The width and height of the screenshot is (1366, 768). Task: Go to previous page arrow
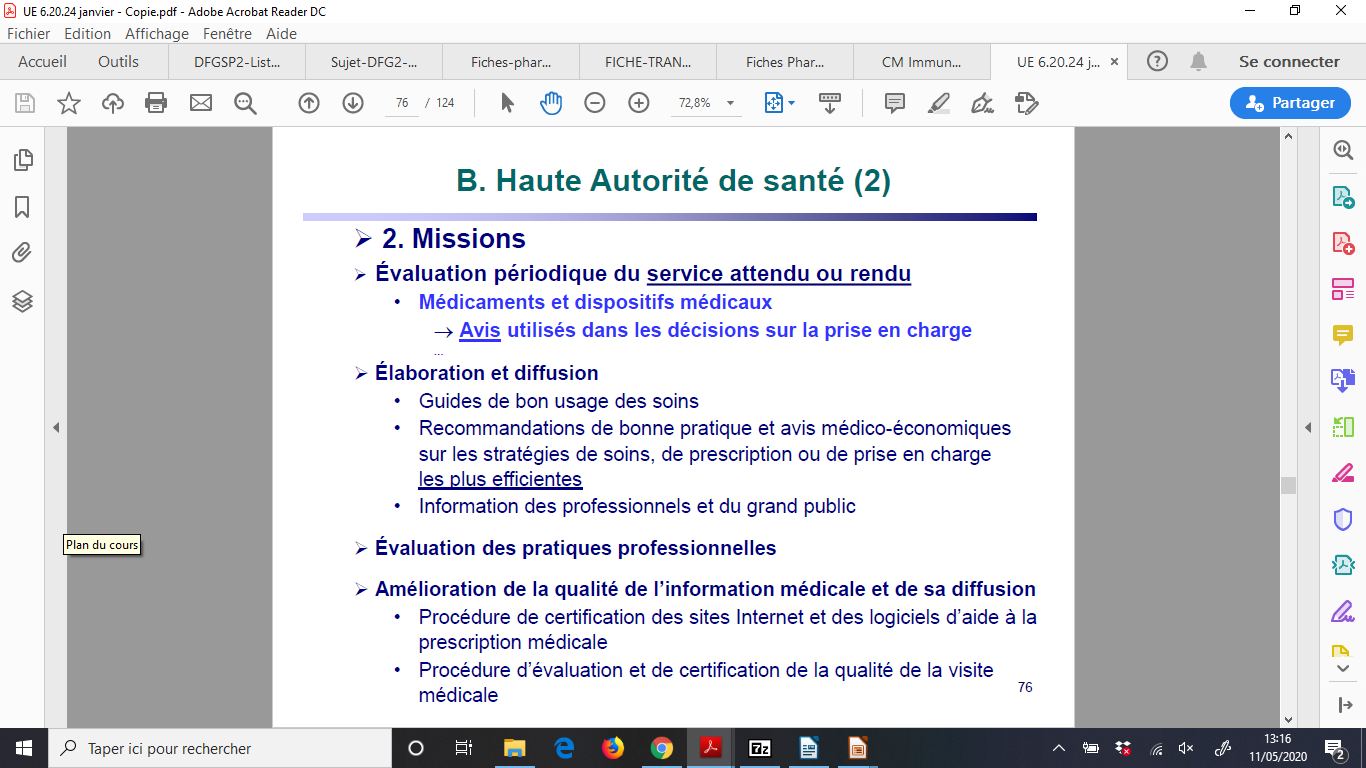[309, 103]
